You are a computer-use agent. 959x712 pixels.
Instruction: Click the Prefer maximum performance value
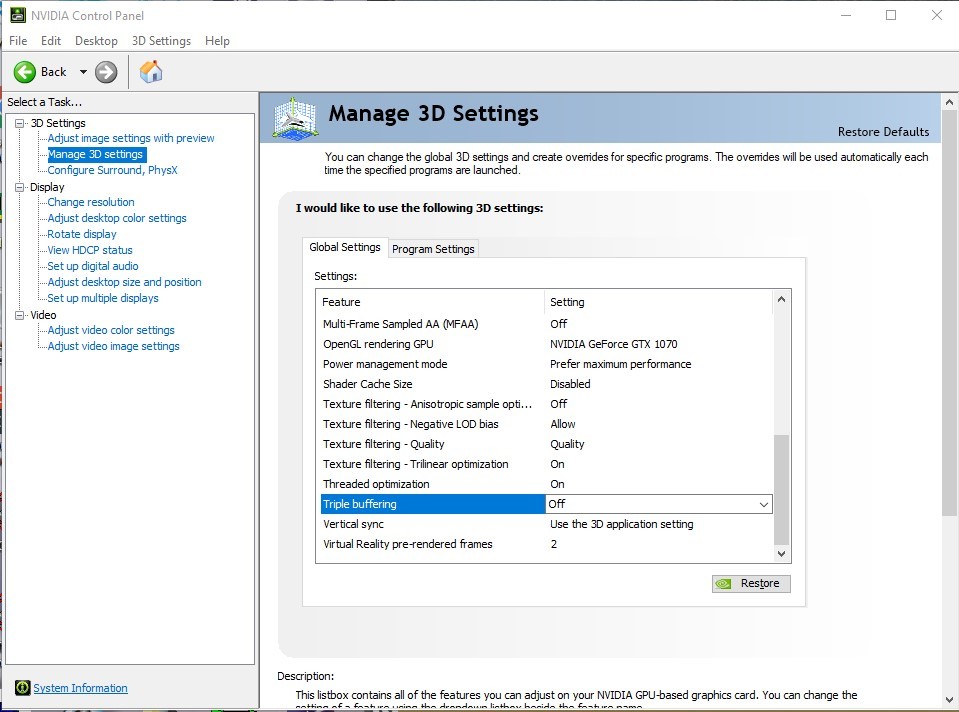(620, 364)
